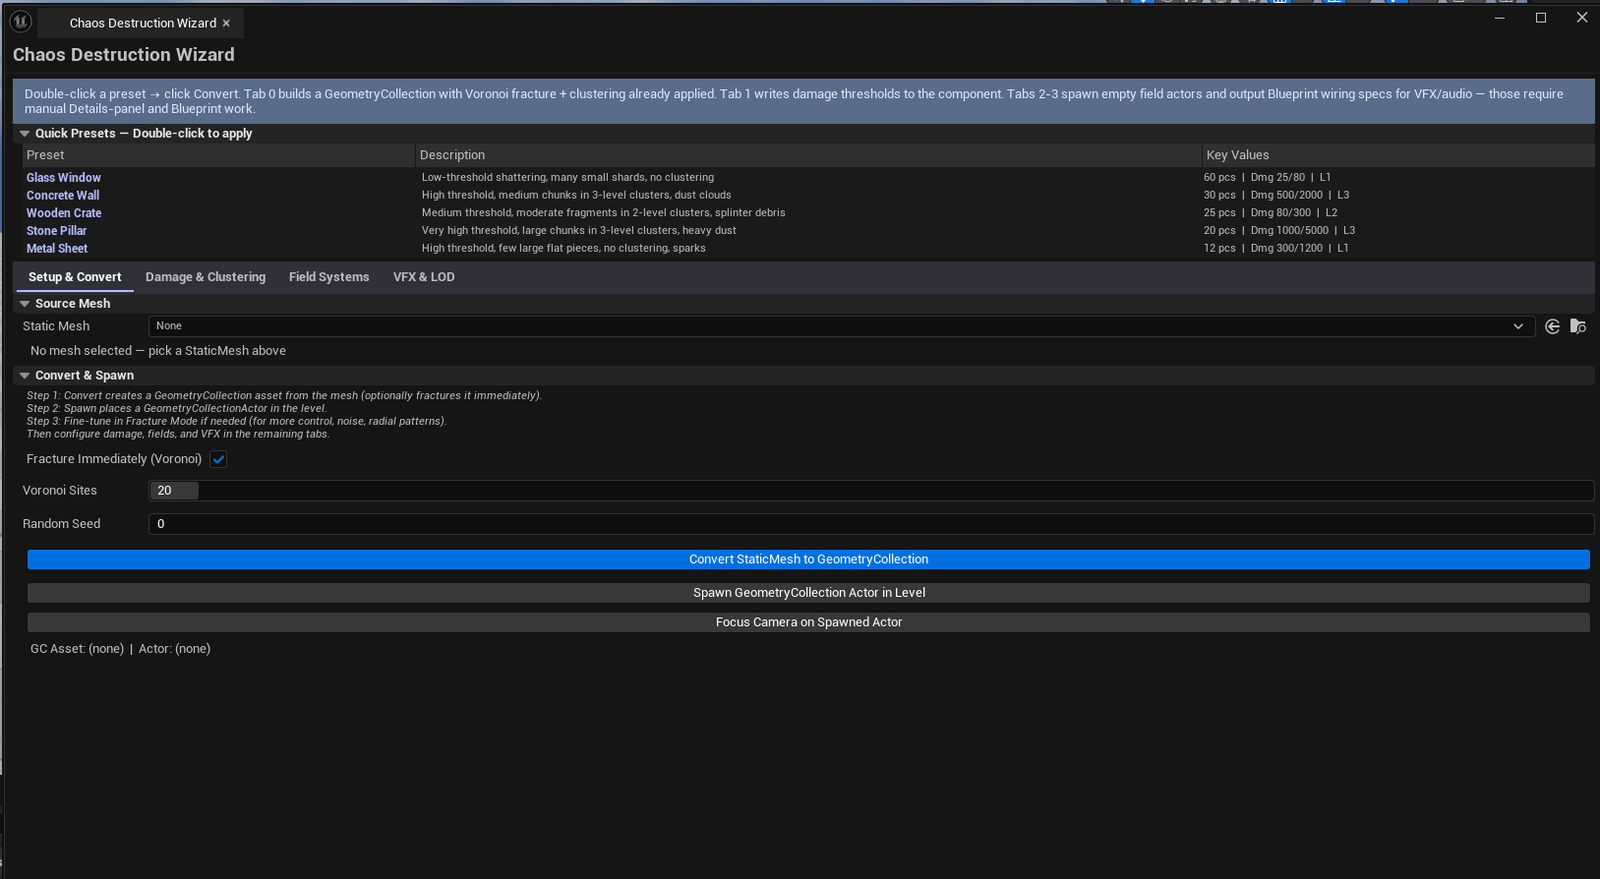Screen dimensions: 1600x879
Task: Click the 'GC Asset: (none) | Actor: (none)' status text
Action: (x=121, y=649)
